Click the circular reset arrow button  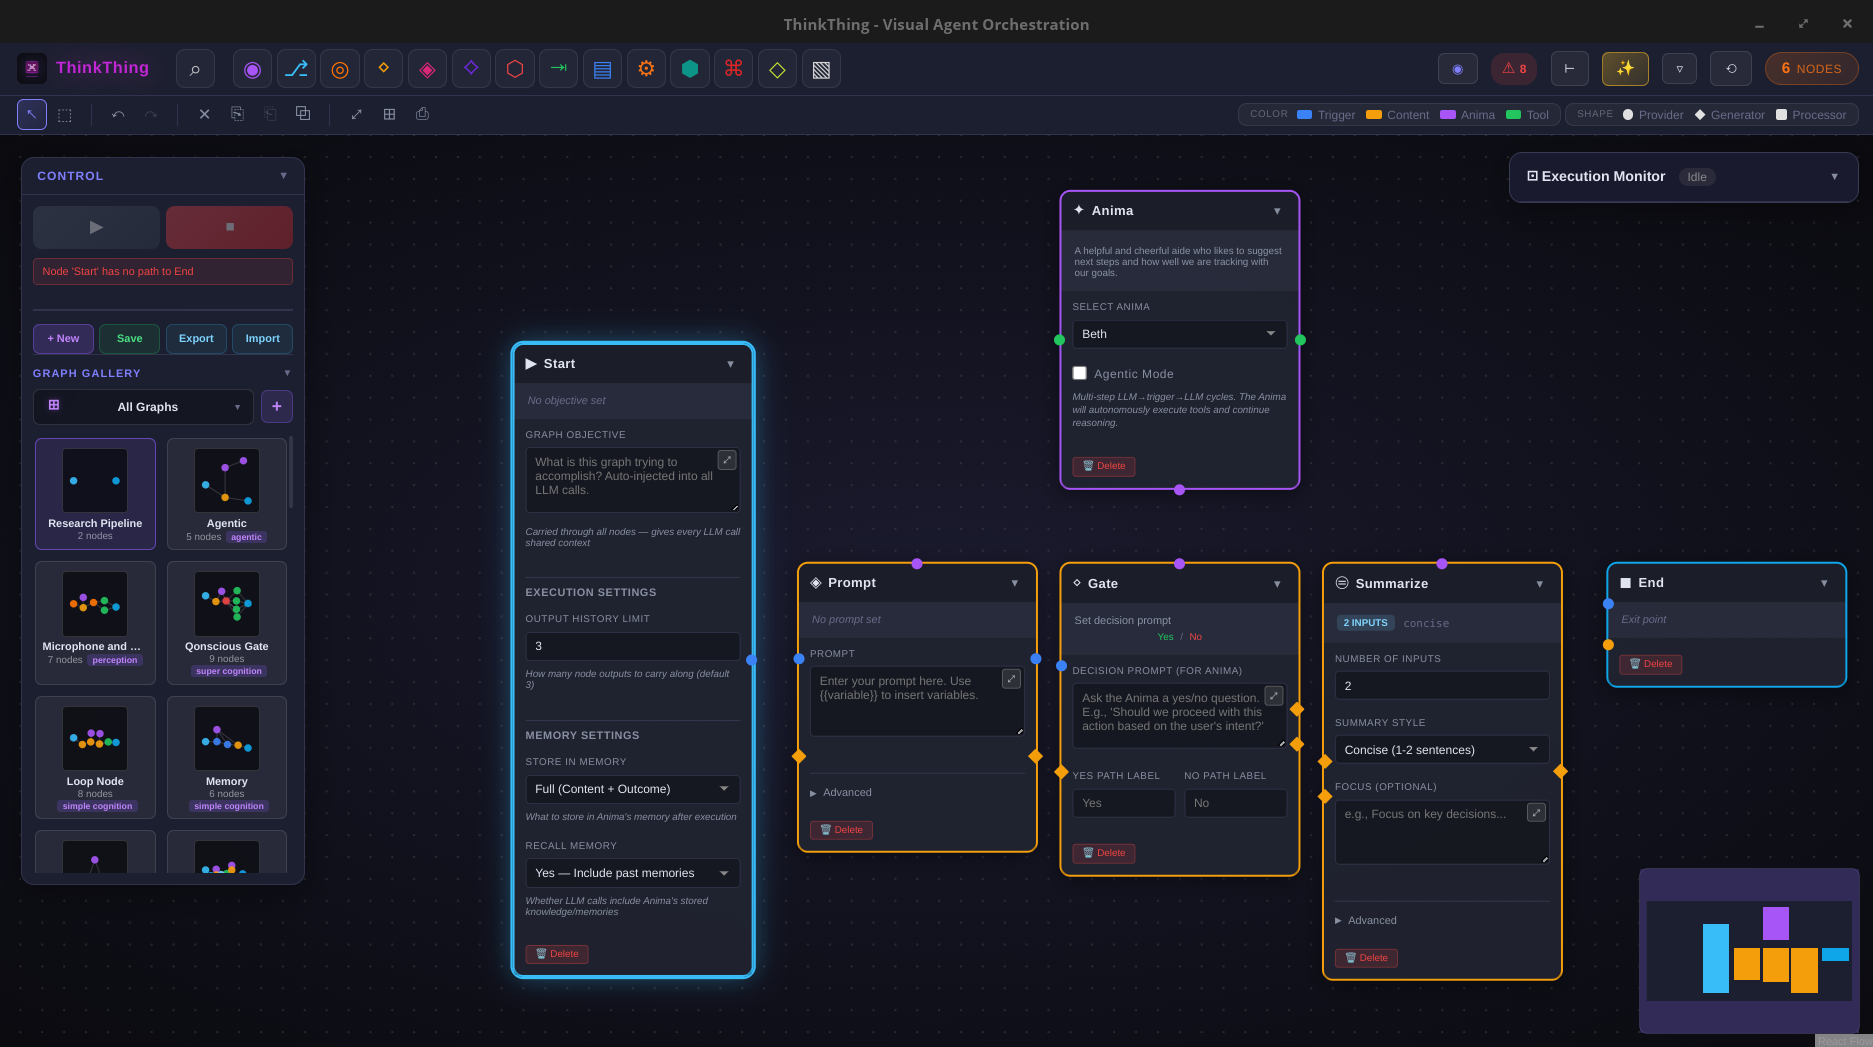click(1731, 69)
